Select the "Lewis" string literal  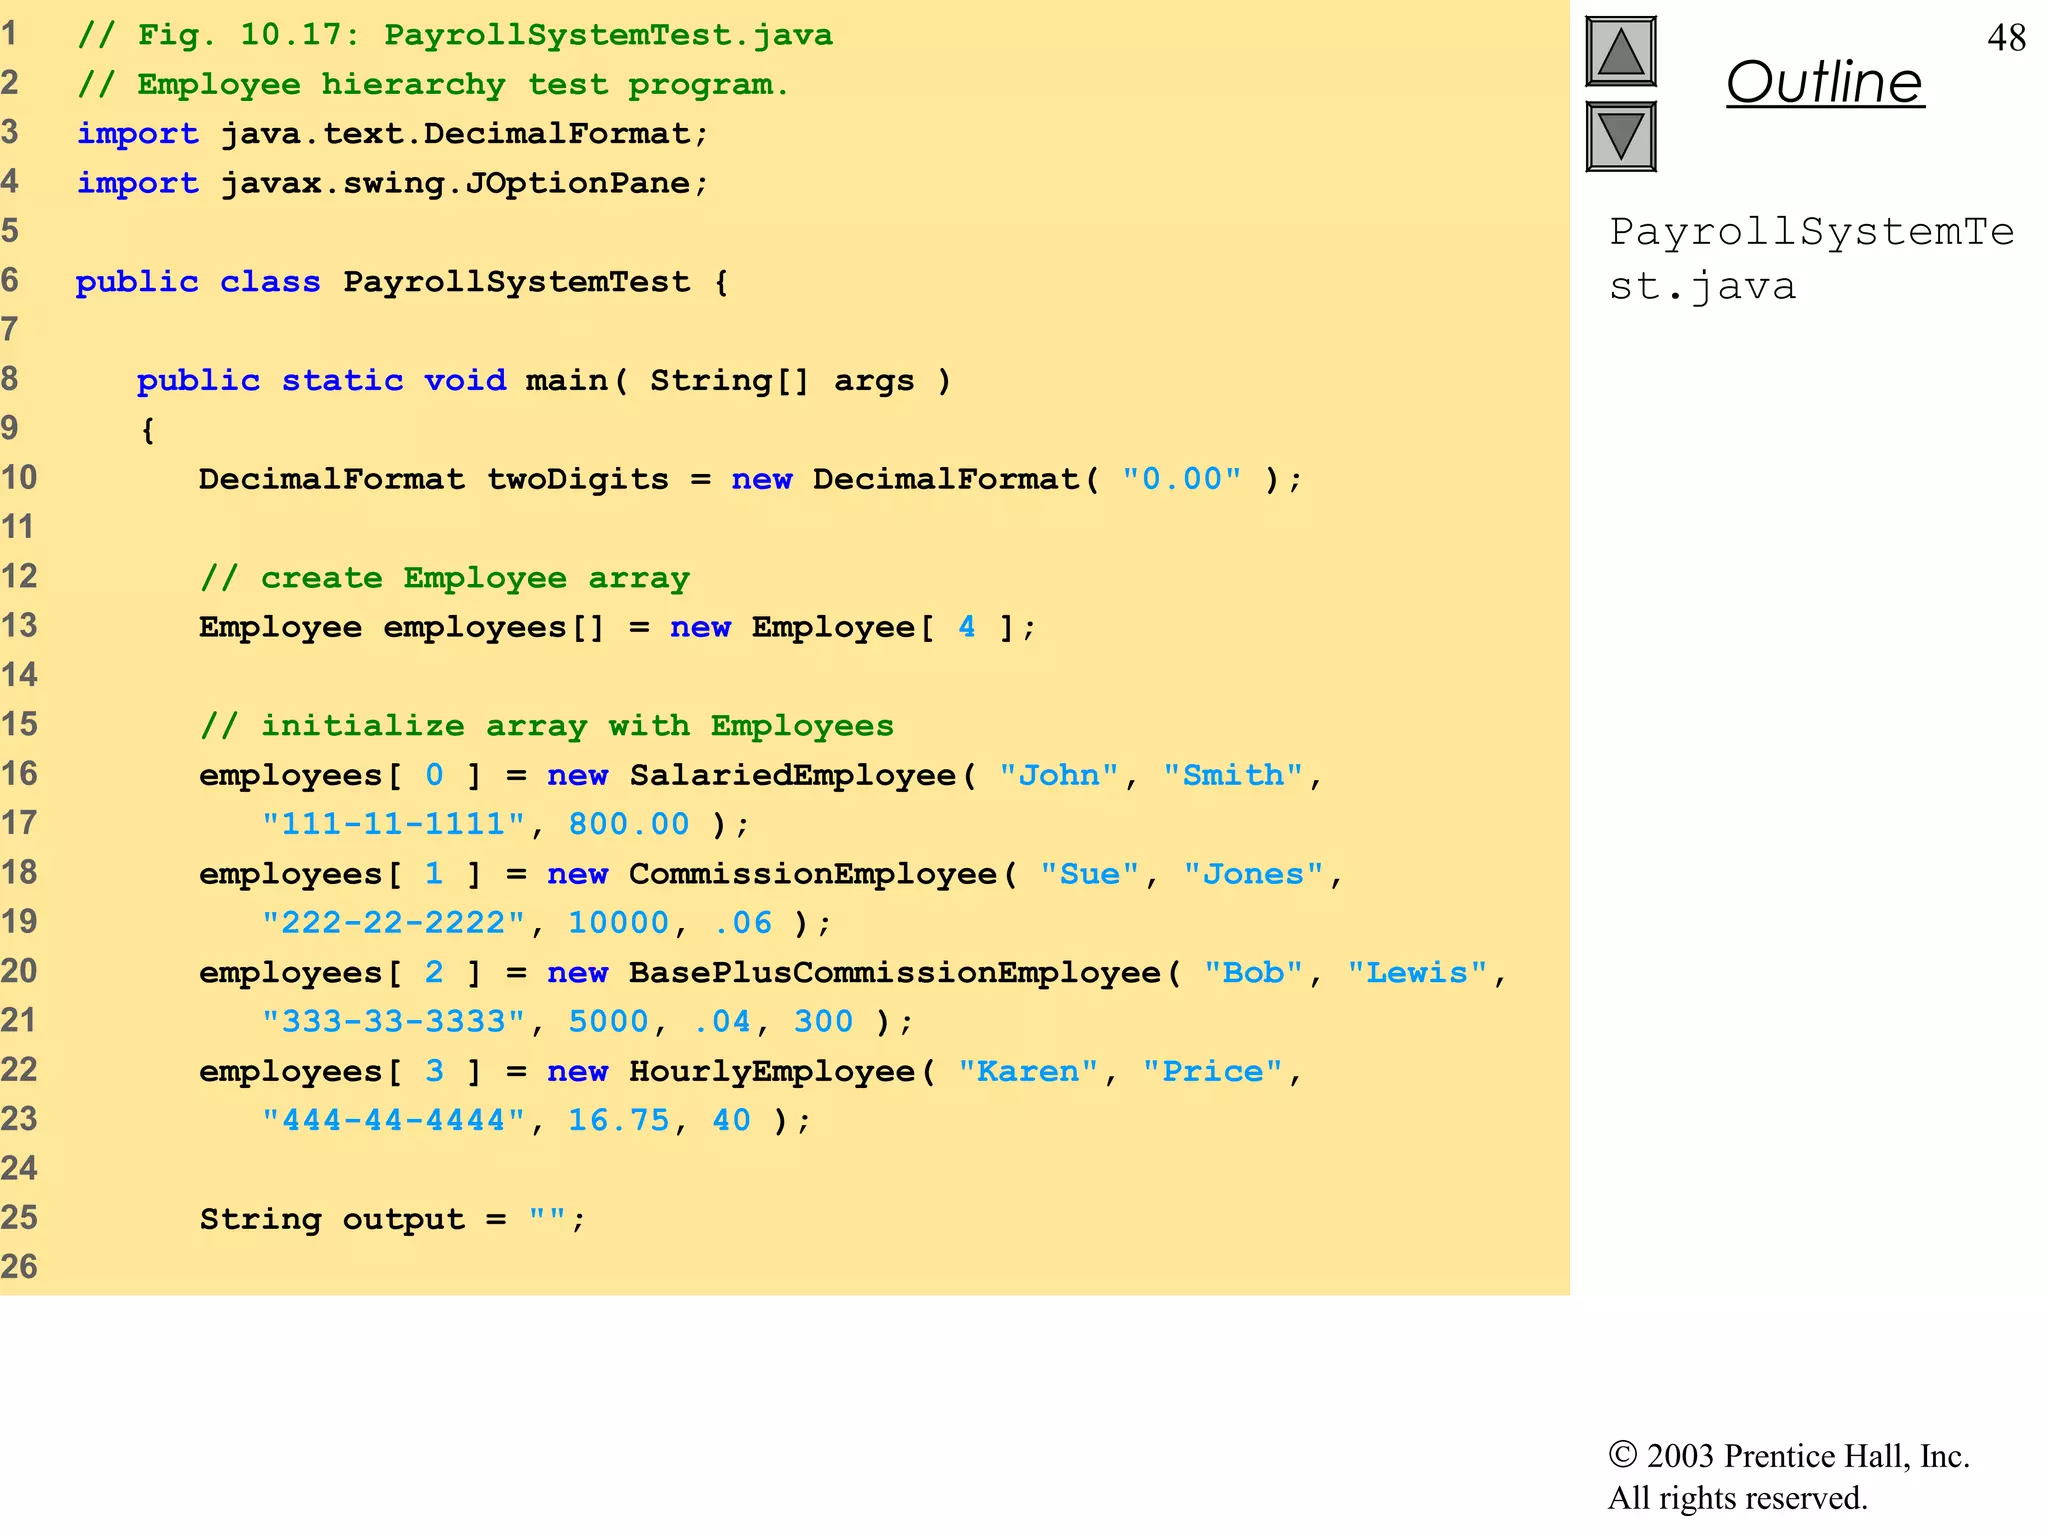tap(1417, 972)
